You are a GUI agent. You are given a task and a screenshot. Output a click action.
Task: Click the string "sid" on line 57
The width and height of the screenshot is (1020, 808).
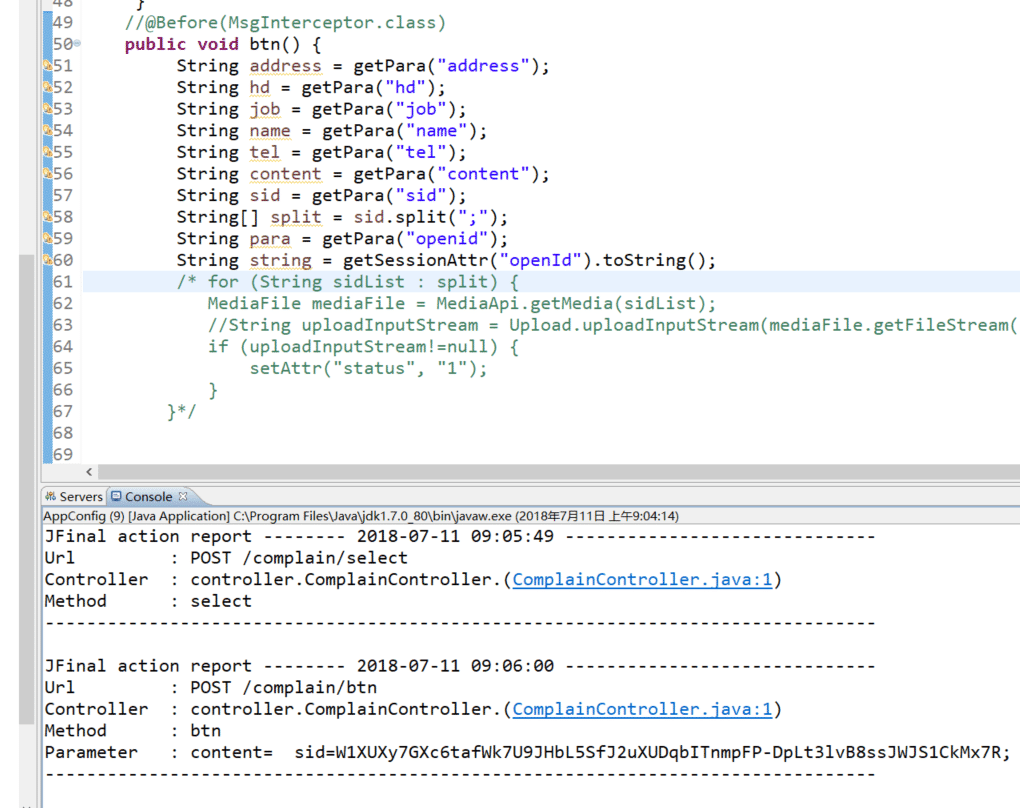pos(421,195)
